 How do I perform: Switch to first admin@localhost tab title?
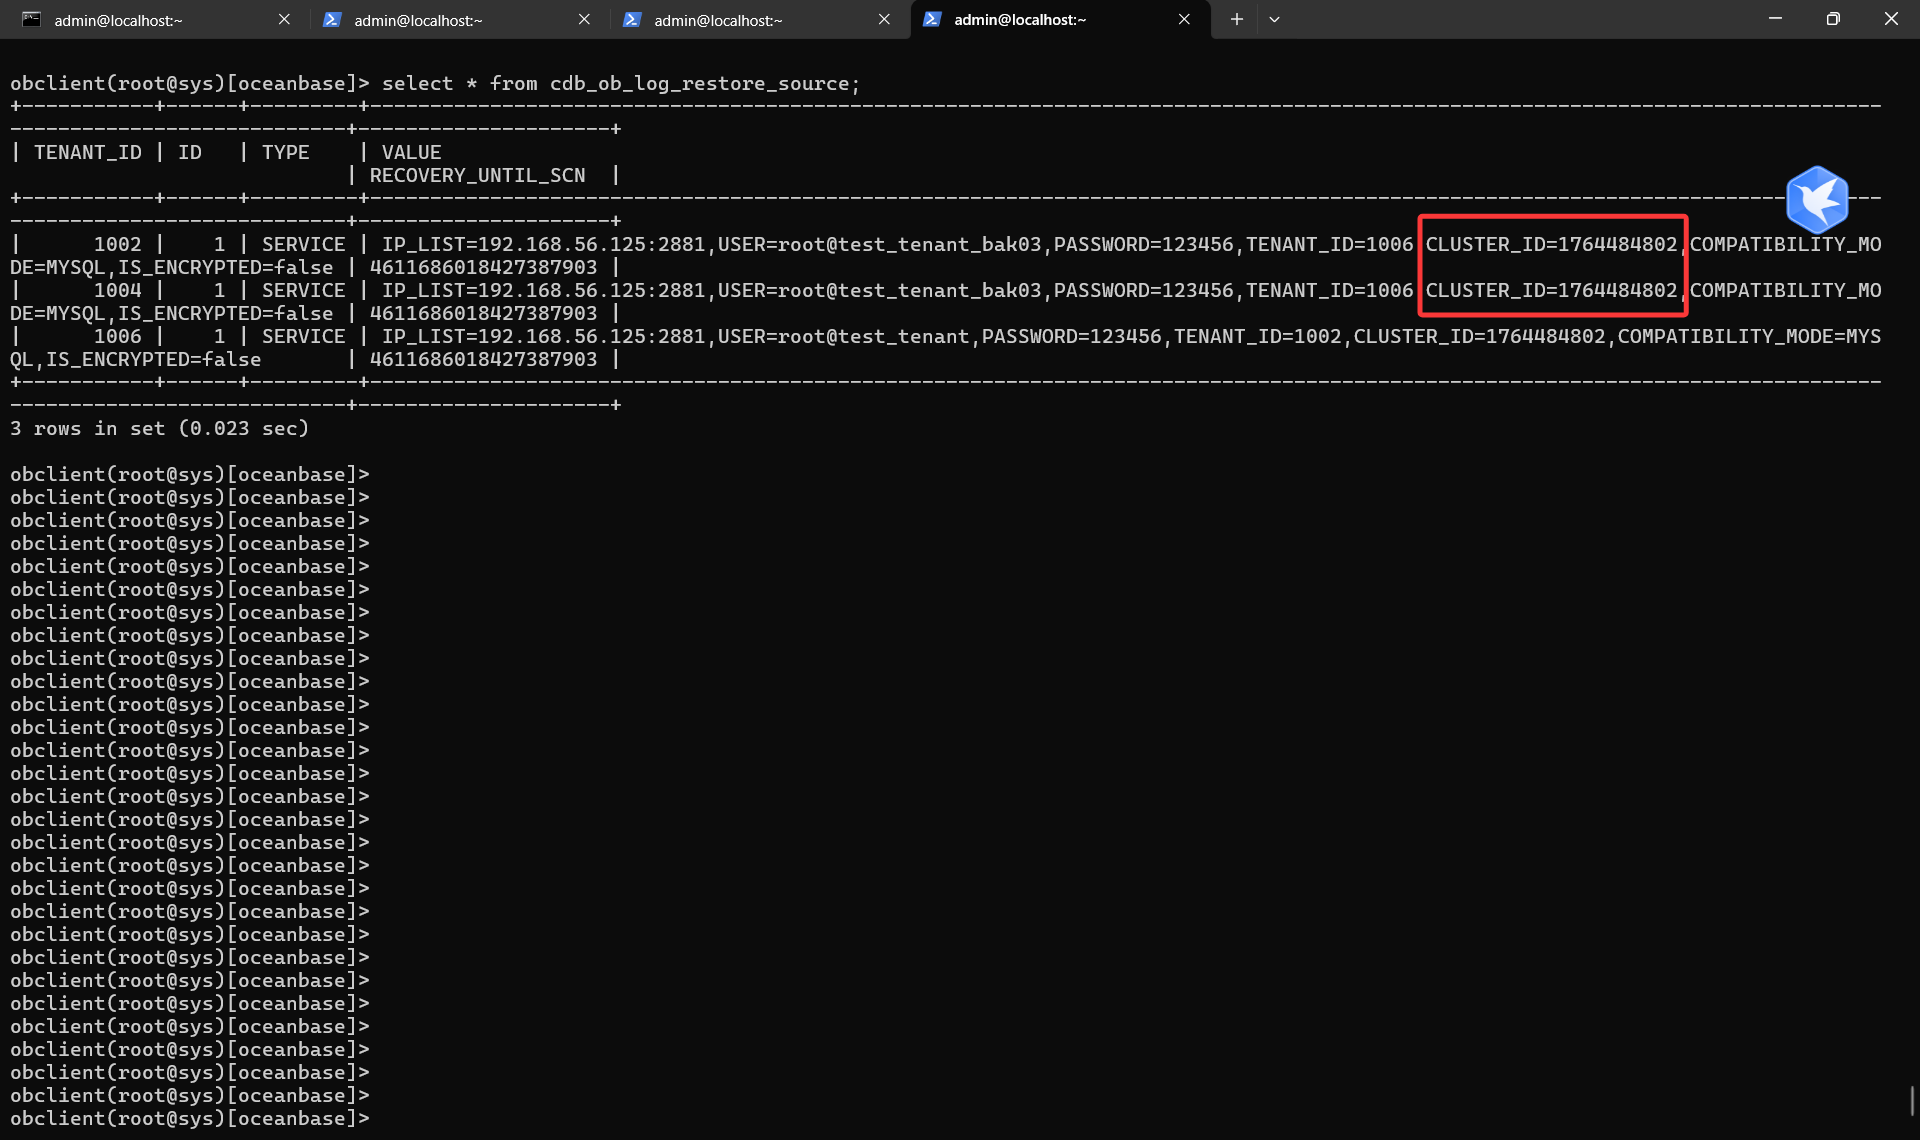118,20
